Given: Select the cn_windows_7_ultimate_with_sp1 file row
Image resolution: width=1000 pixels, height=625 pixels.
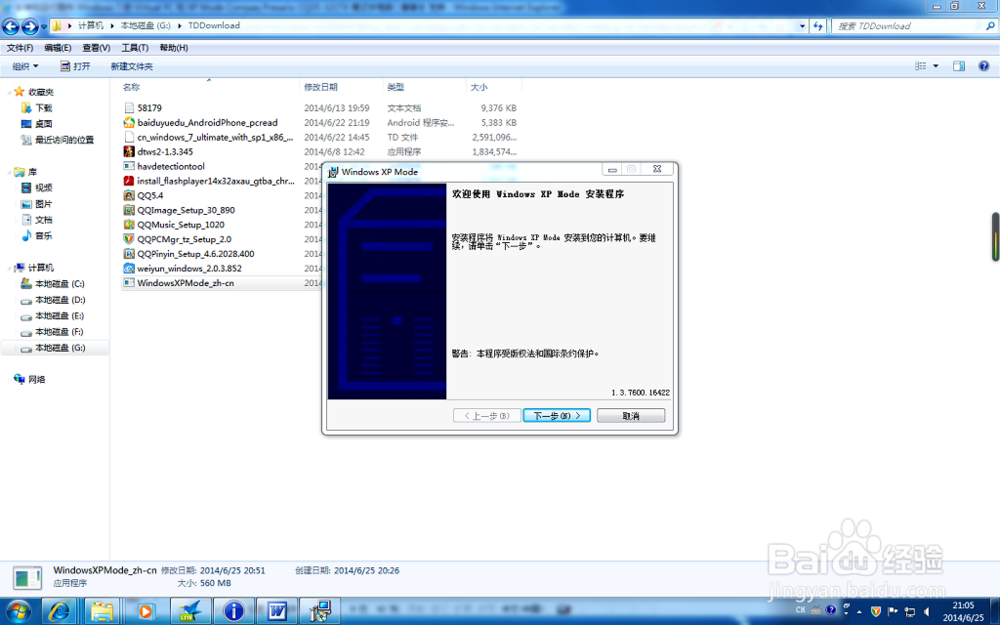Looking at the screenshot, I should click(320, 137).
